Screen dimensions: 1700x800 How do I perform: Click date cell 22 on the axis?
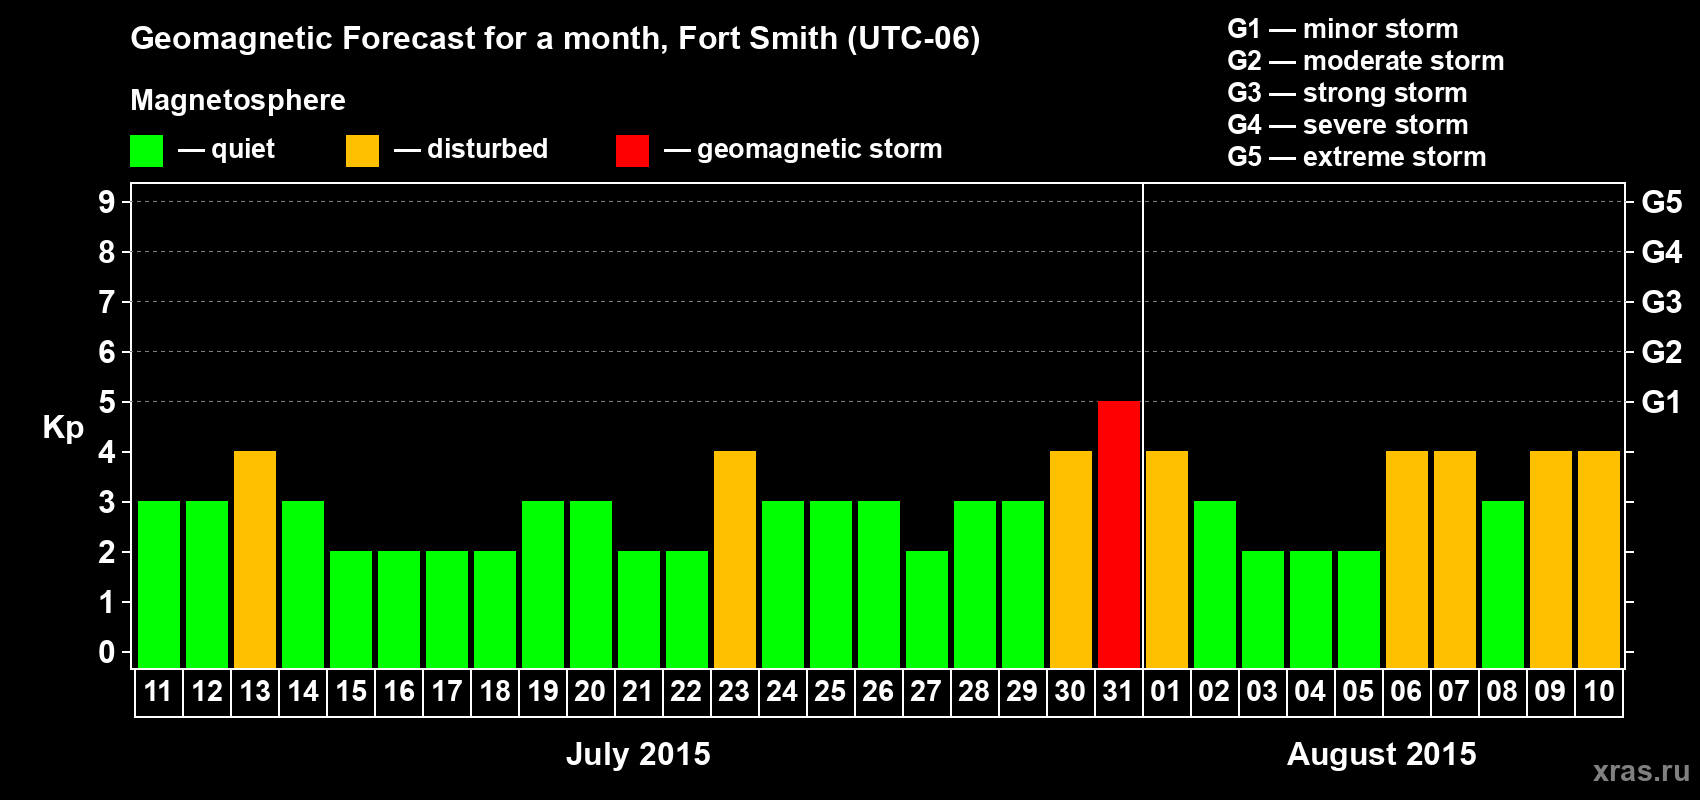click(687, 692)
